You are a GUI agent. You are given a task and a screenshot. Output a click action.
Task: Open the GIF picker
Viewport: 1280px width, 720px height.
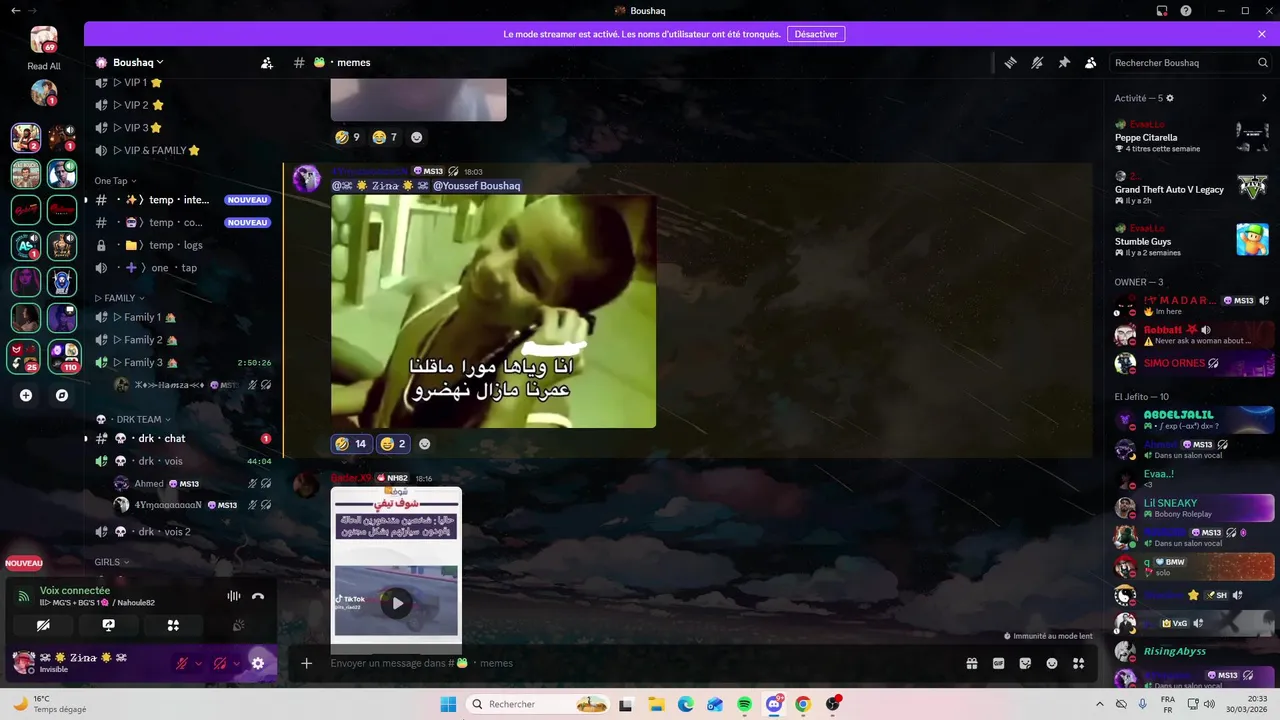pyautogui.click(x=998, y=663)
